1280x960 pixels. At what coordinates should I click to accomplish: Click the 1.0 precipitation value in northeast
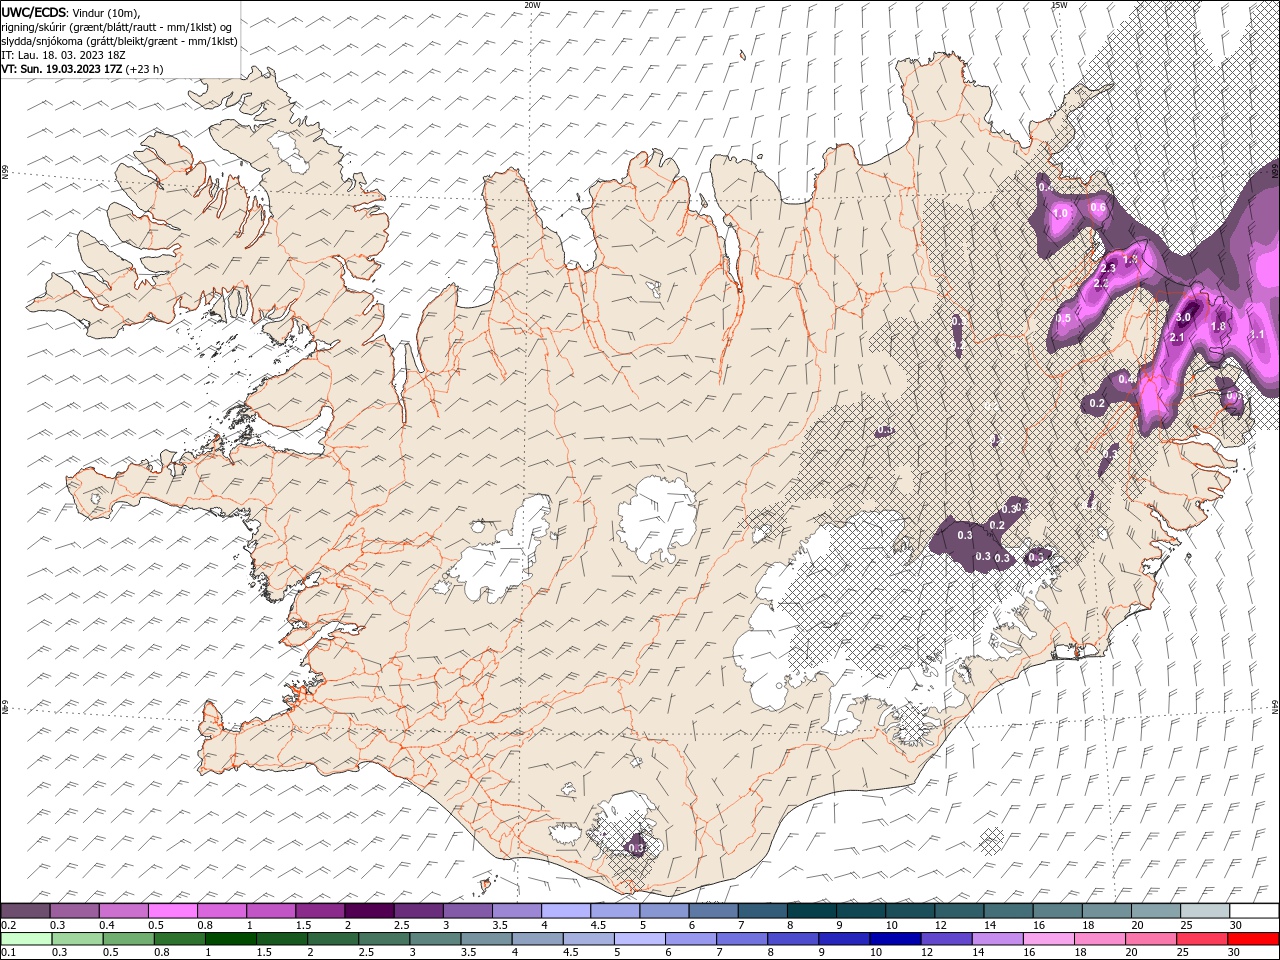click(1061, 213)
